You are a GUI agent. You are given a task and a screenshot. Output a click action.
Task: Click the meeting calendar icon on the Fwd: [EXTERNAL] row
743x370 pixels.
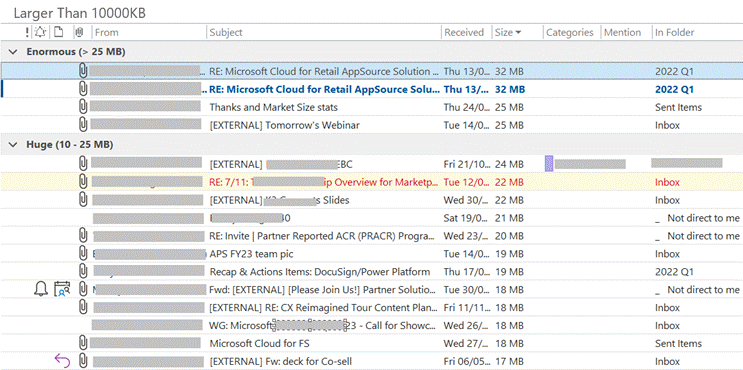coord(62,289)
